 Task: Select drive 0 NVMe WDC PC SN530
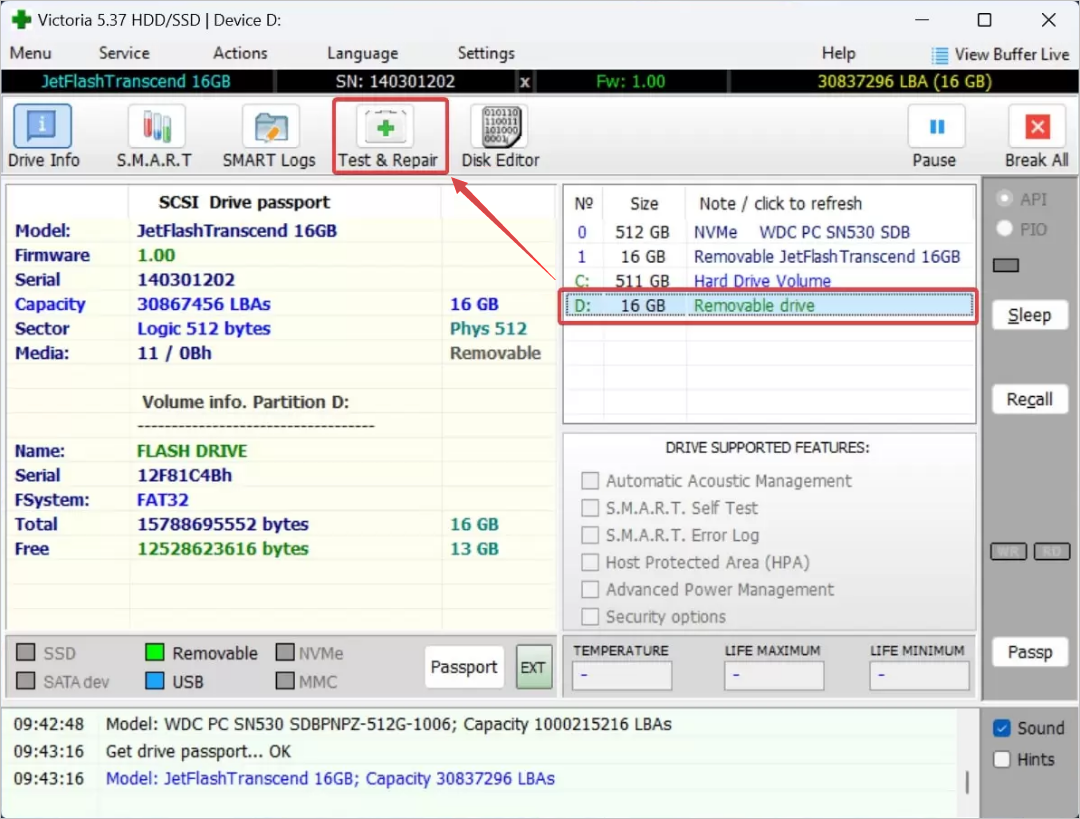pyautogui.click(x=769, y=232)
